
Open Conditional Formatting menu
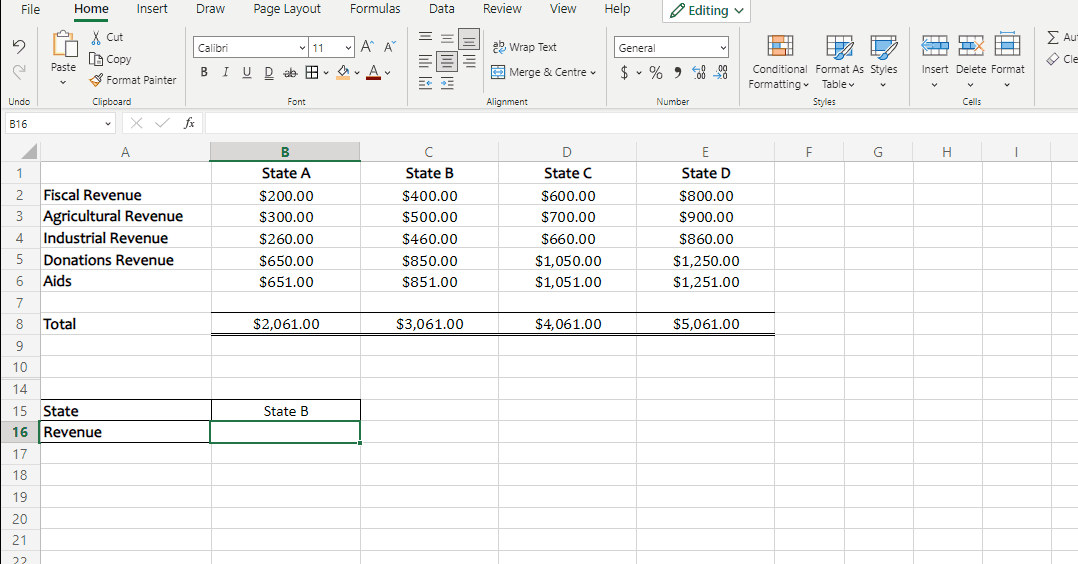(780, 62)
